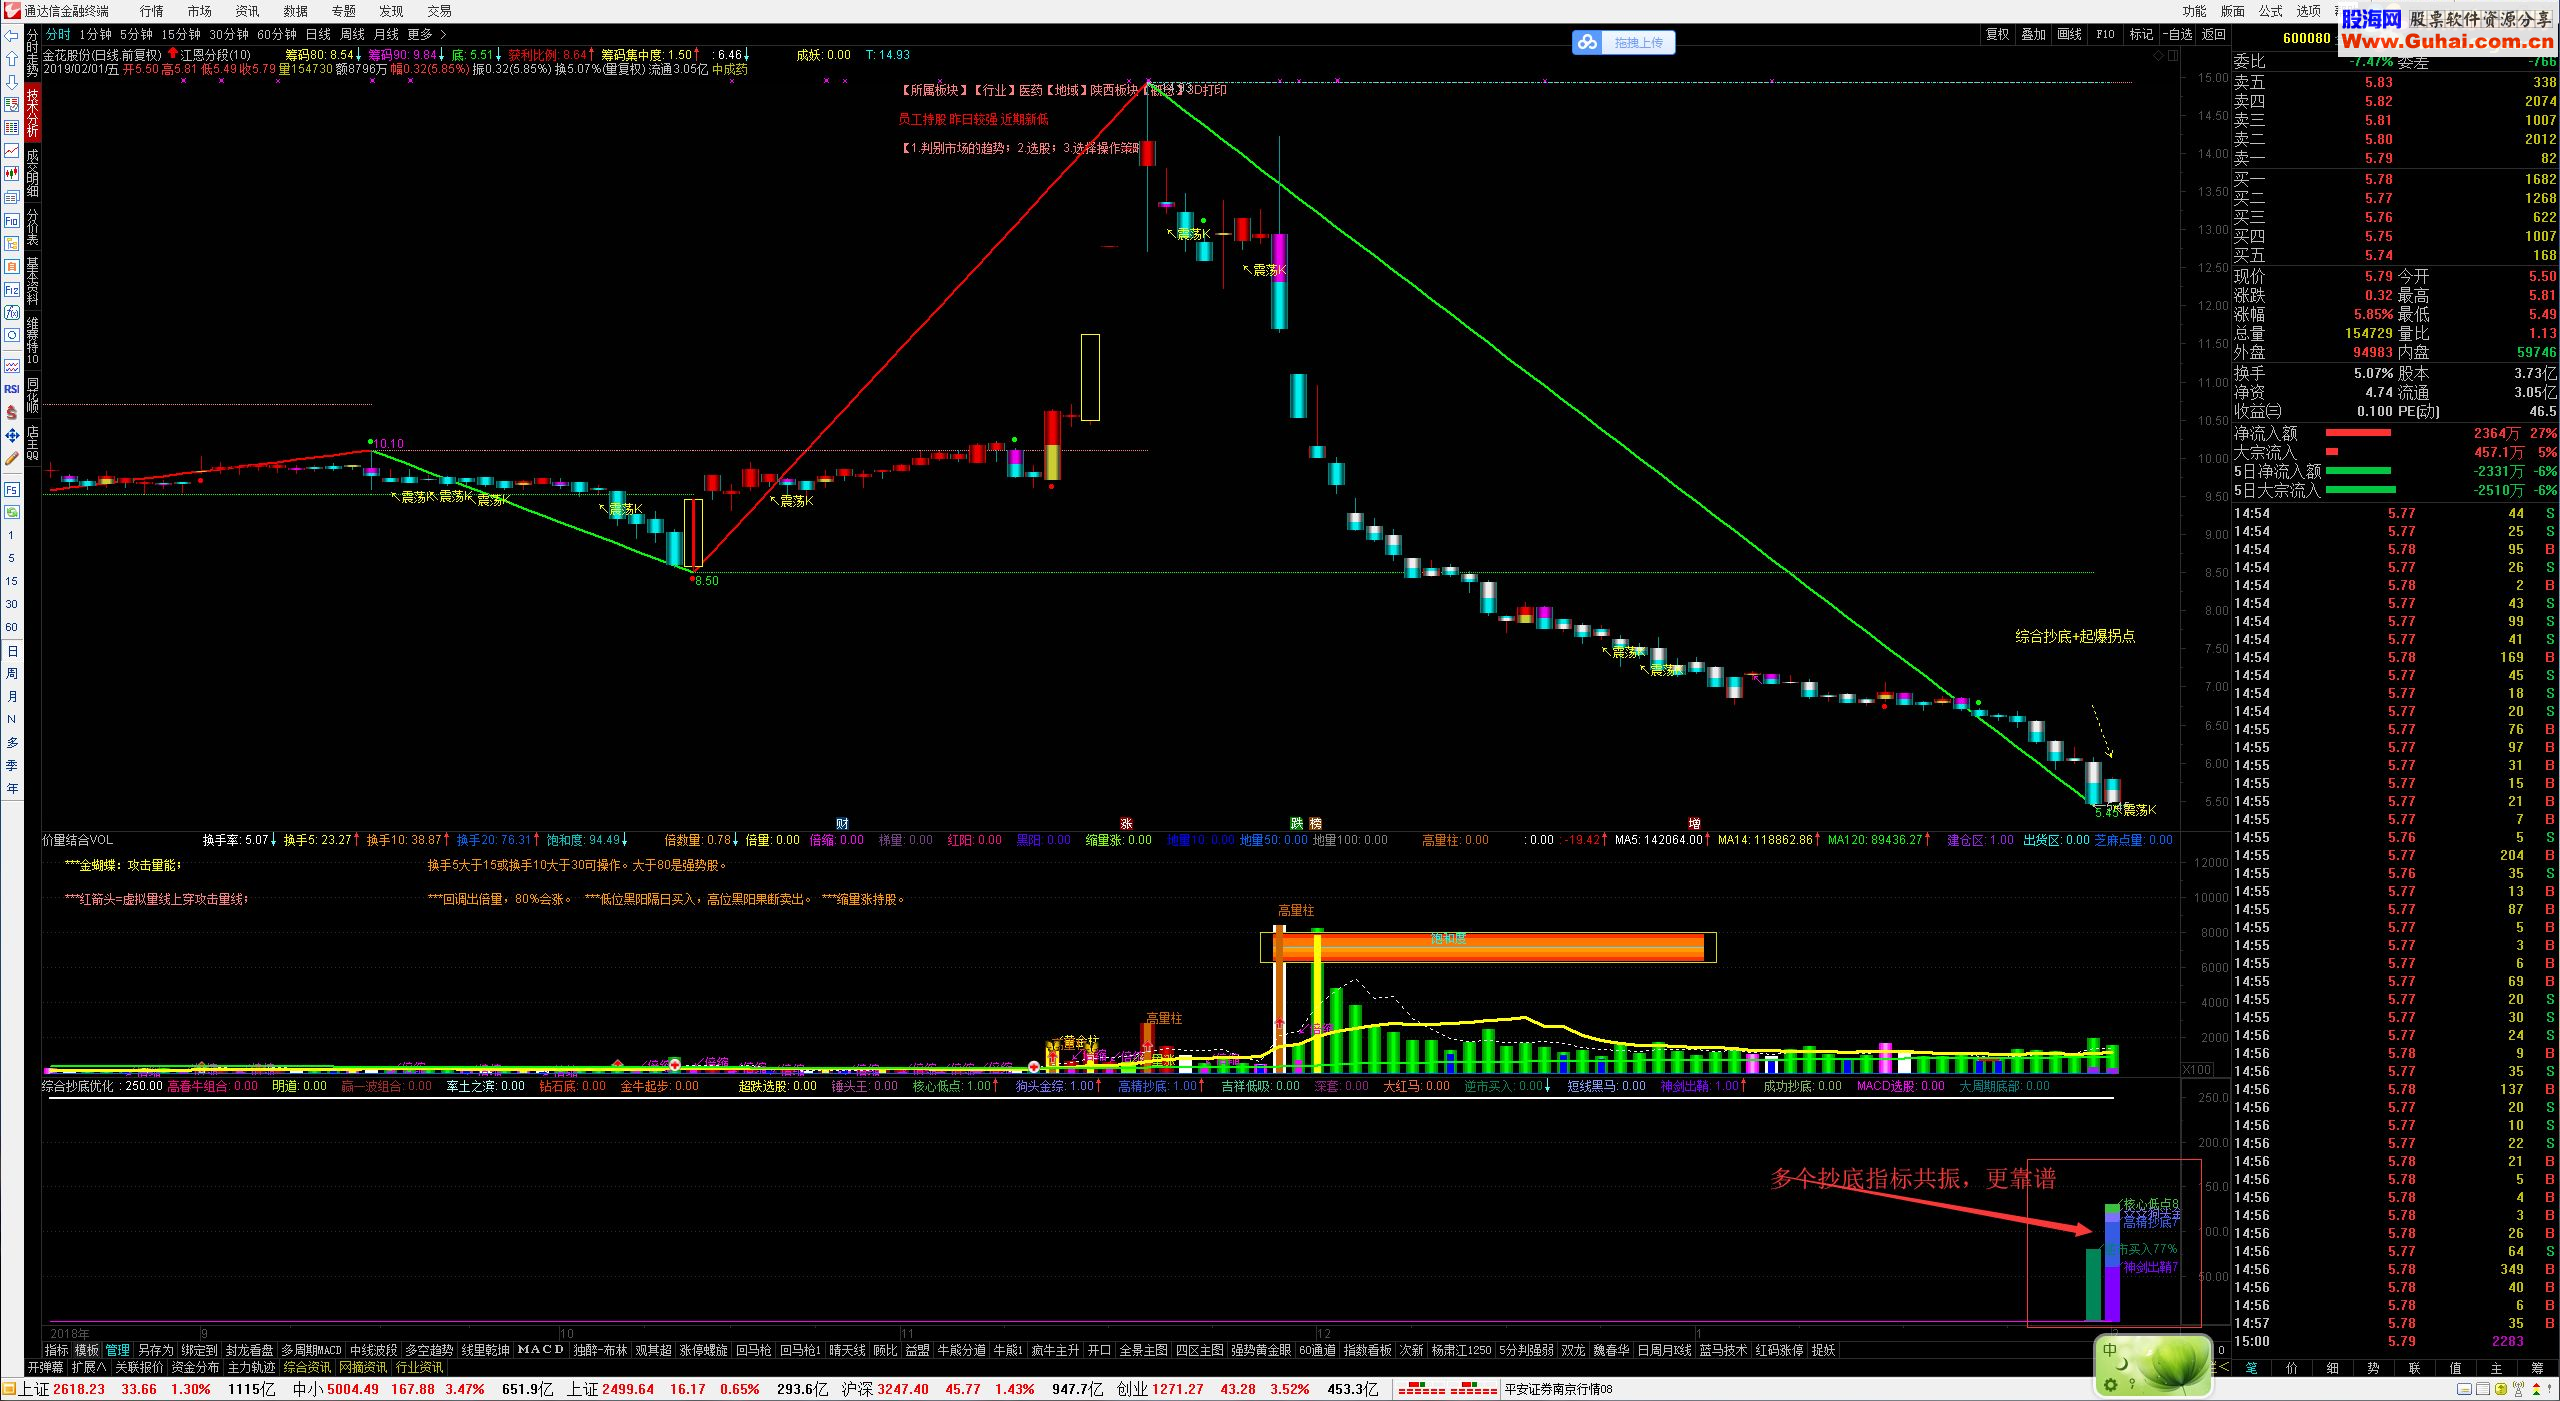Image resolution: width=2560 pixels, height=1401 pixels.
Task: Click the RSI indicator icon in the left sidebar
Action: point(12,389)
